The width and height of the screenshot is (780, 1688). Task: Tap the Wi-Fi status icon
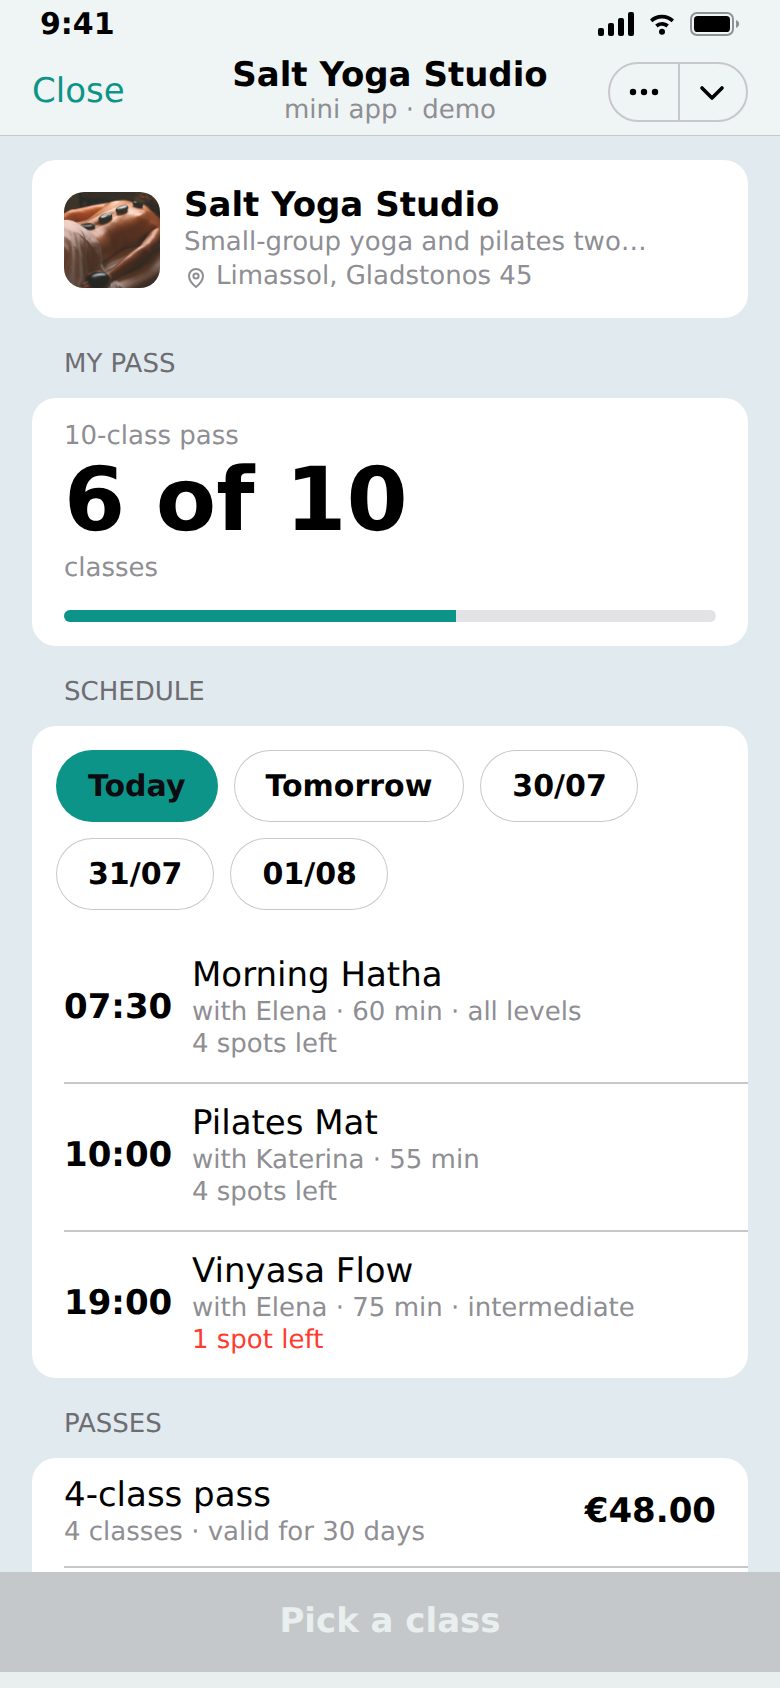pyautogui.click(x=661, y=24)
